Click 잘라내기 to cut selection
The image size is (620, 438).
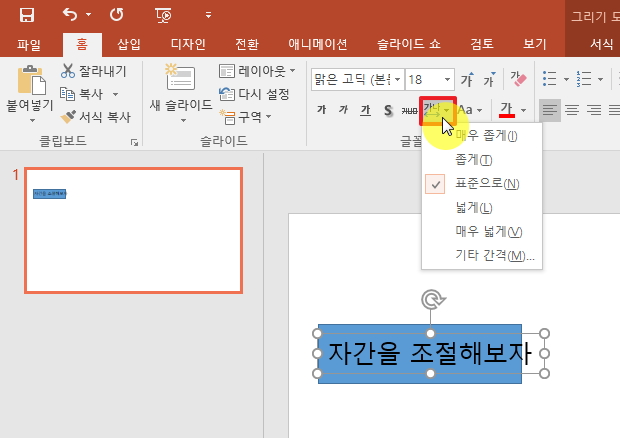(x=94, y=71)
